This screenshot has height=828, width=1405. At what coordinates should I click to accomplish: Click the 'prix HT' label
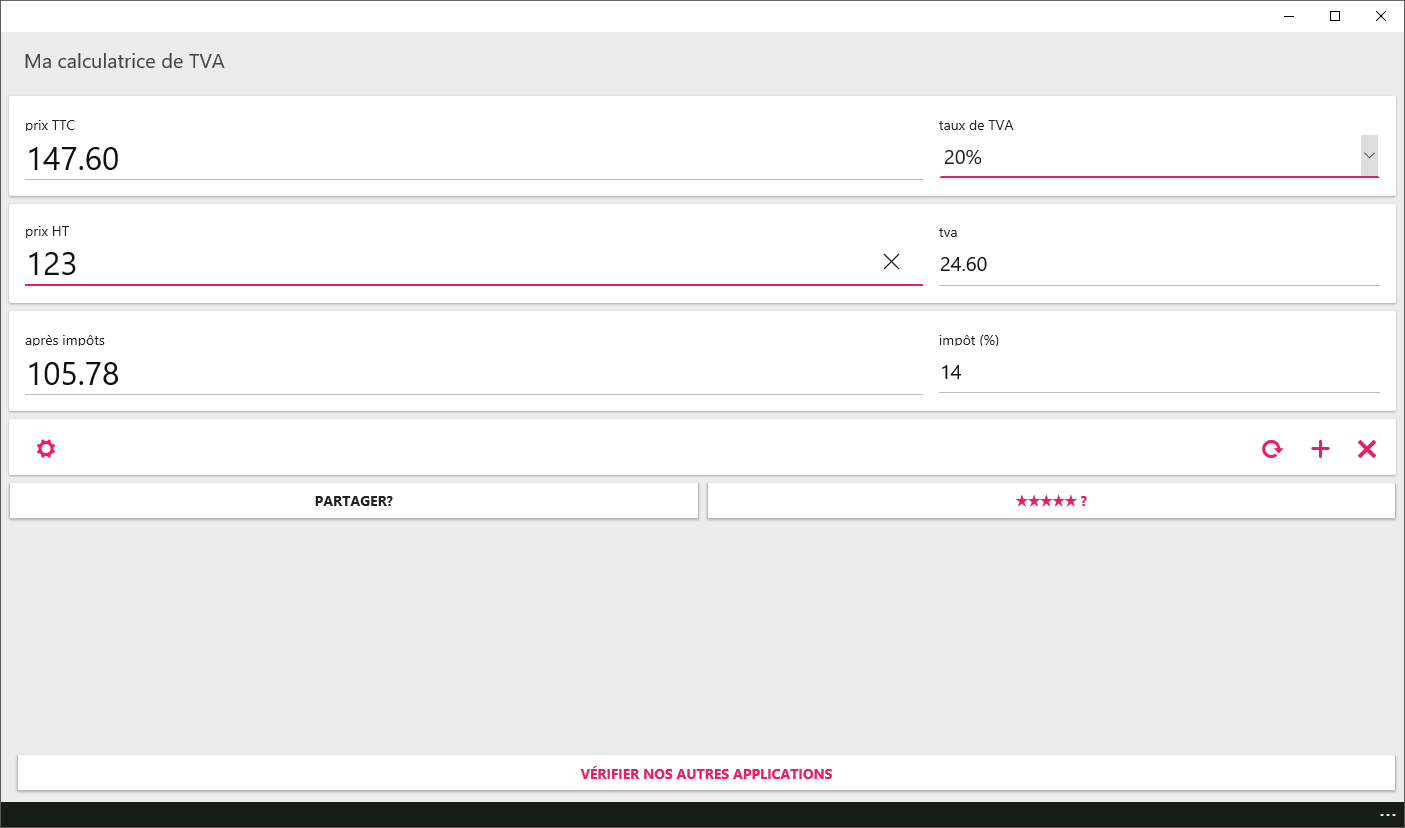tap(47, 231)
